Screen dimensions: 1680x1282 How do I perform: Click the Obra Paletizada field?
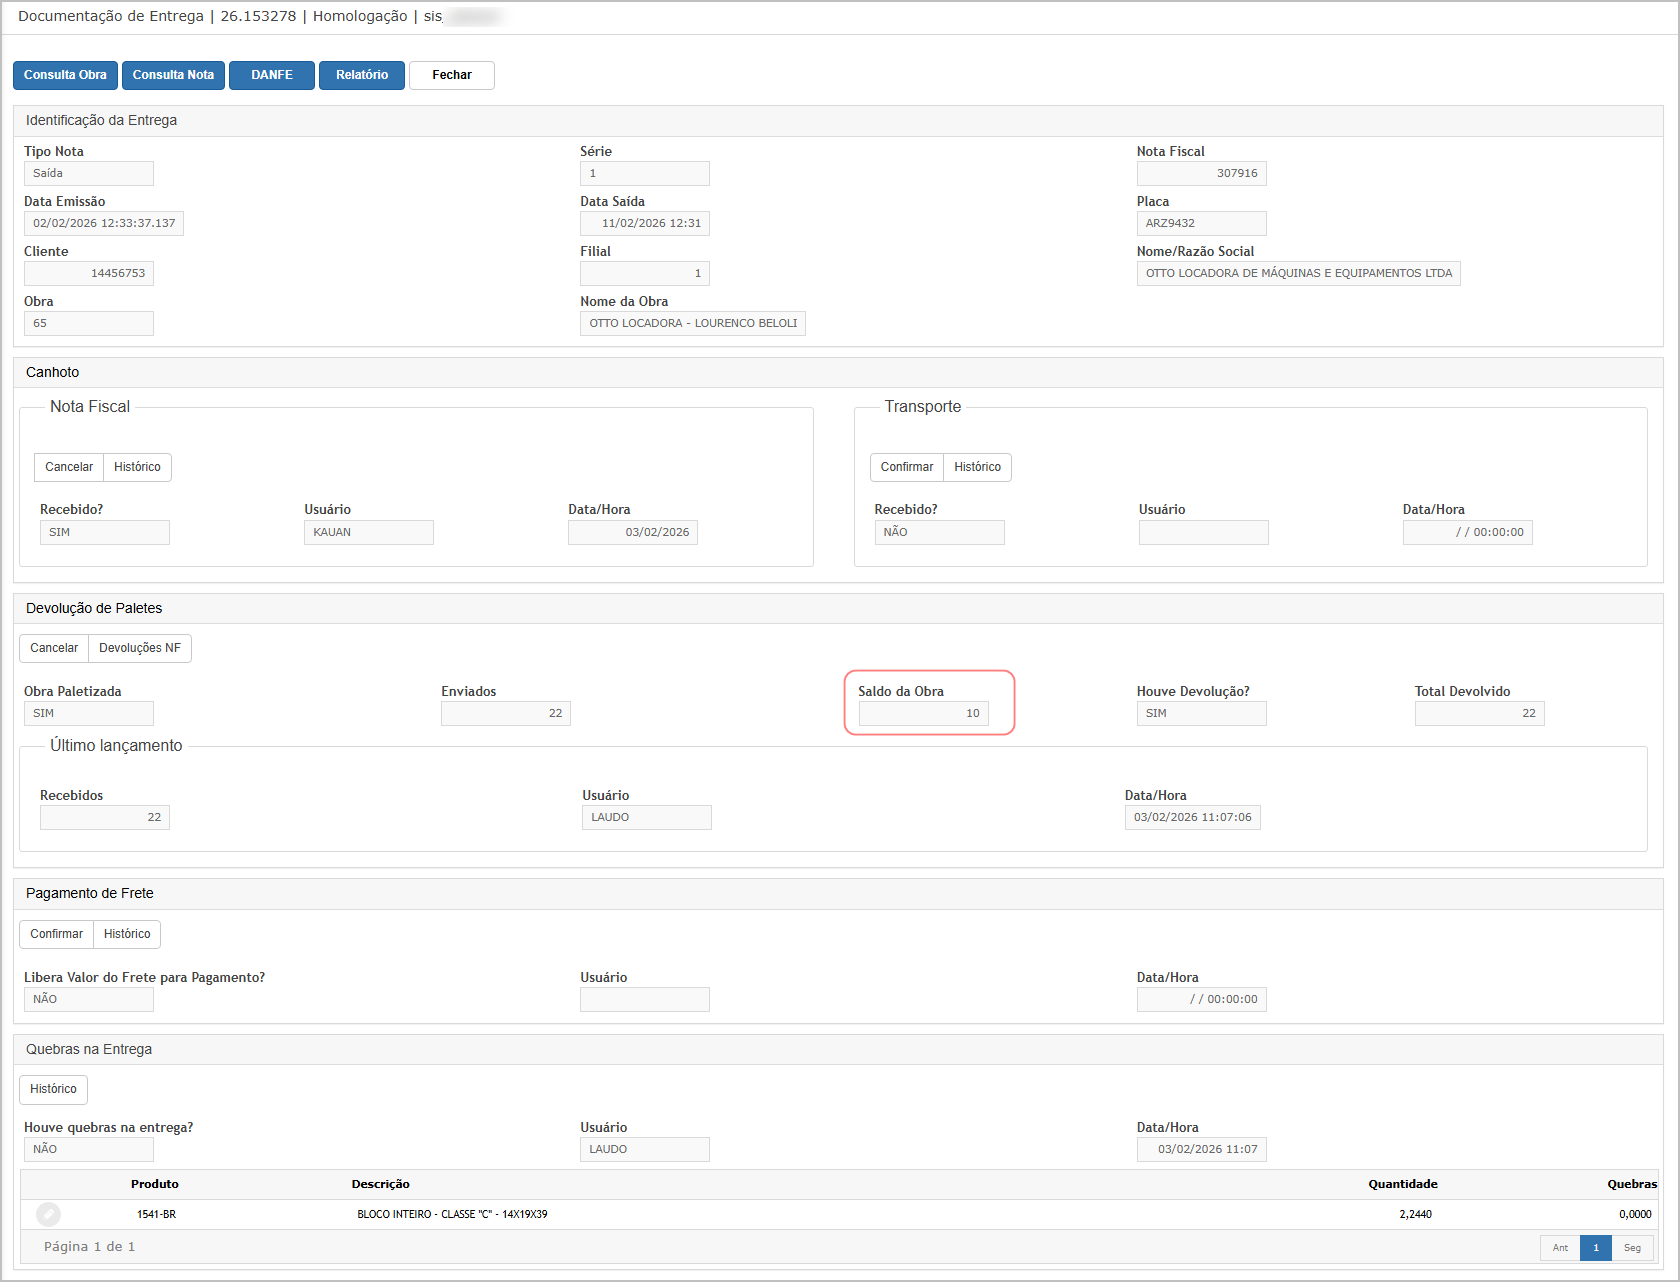[x=89, y=713]
